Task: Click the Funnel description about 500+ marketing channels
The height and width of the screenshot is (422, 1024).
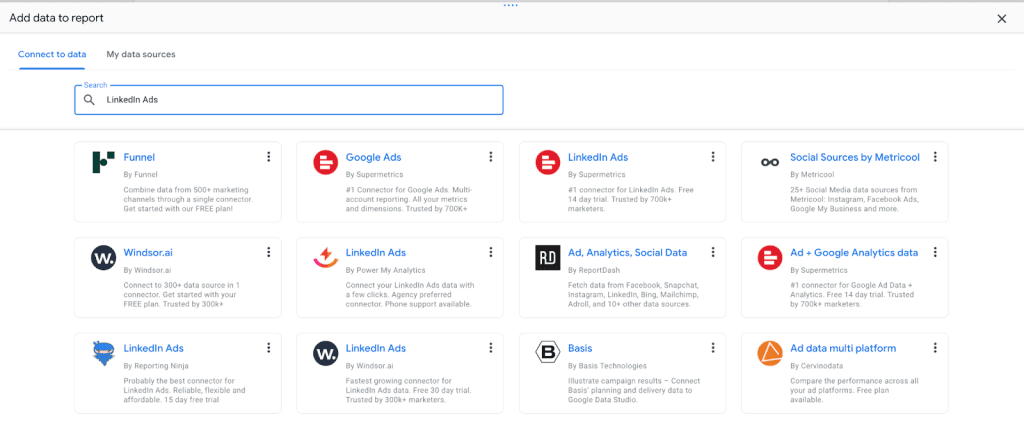Action: [x=189, y=199]
